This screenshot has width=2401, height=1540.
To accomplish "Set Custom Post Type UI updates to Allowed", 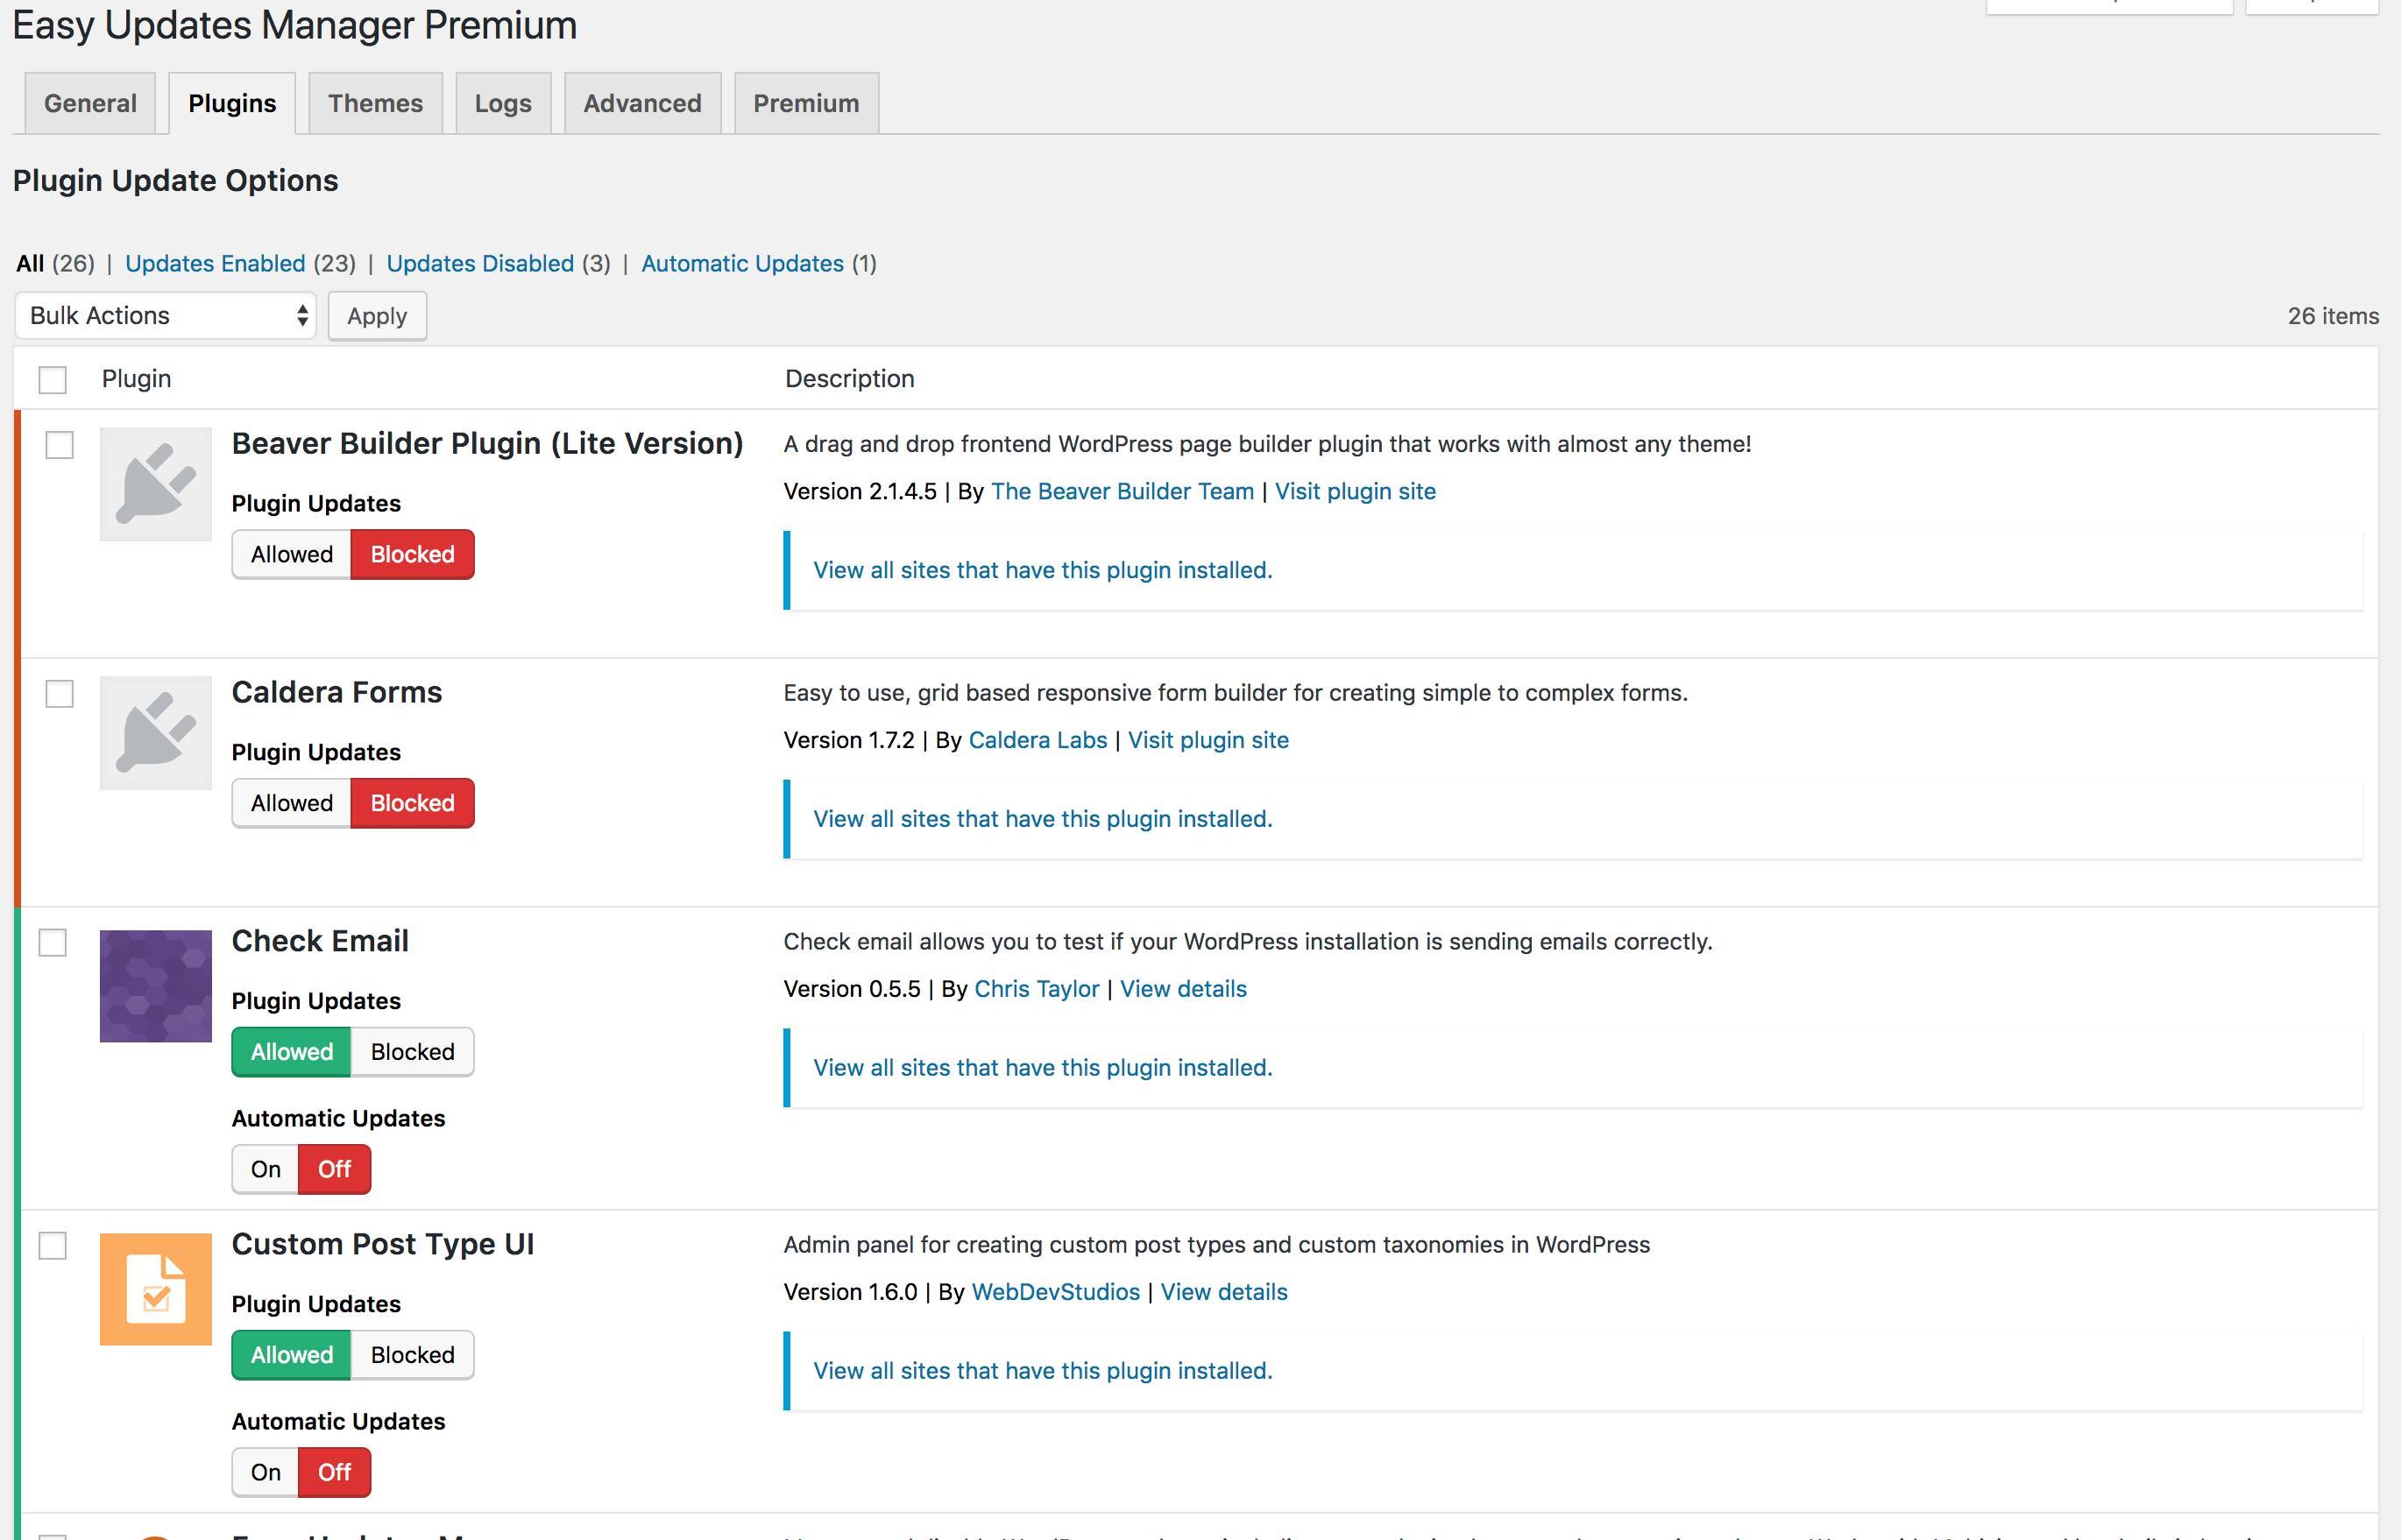I will [292, 1355].
